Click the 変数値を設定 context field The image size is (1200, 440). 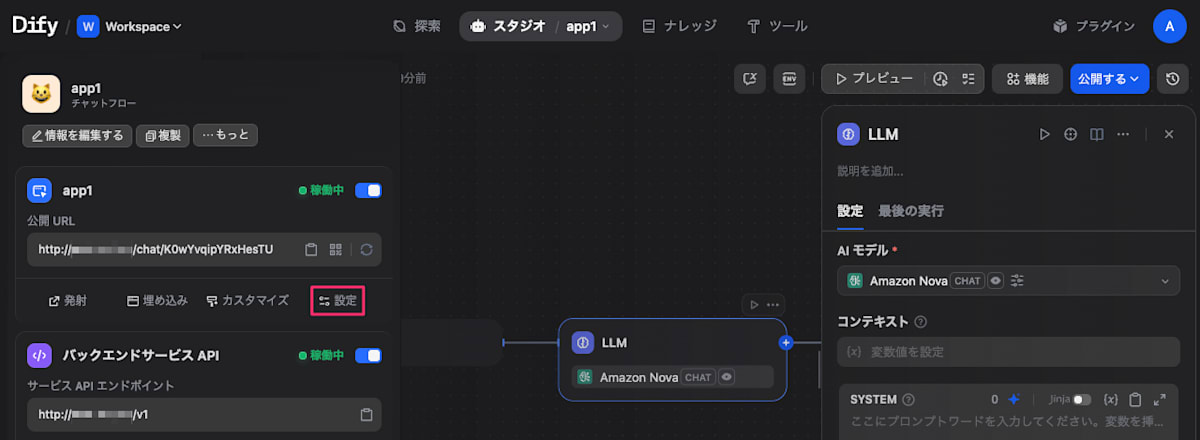(x=1008, y=352)
